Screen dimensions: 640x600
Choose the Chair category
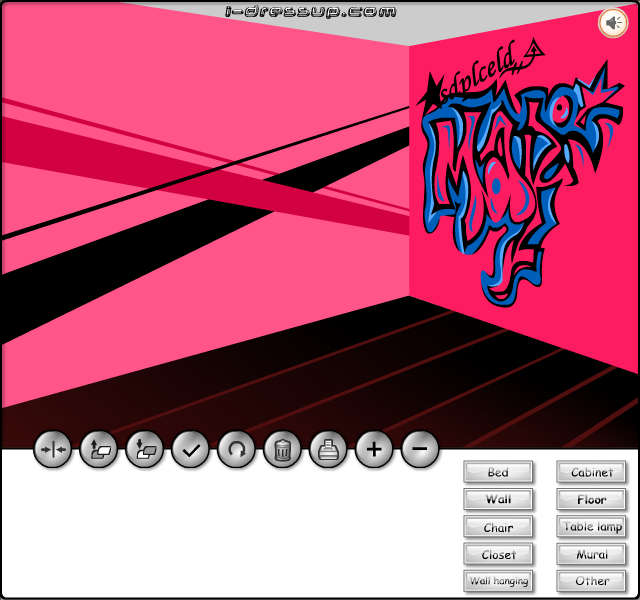coord(498,527)
